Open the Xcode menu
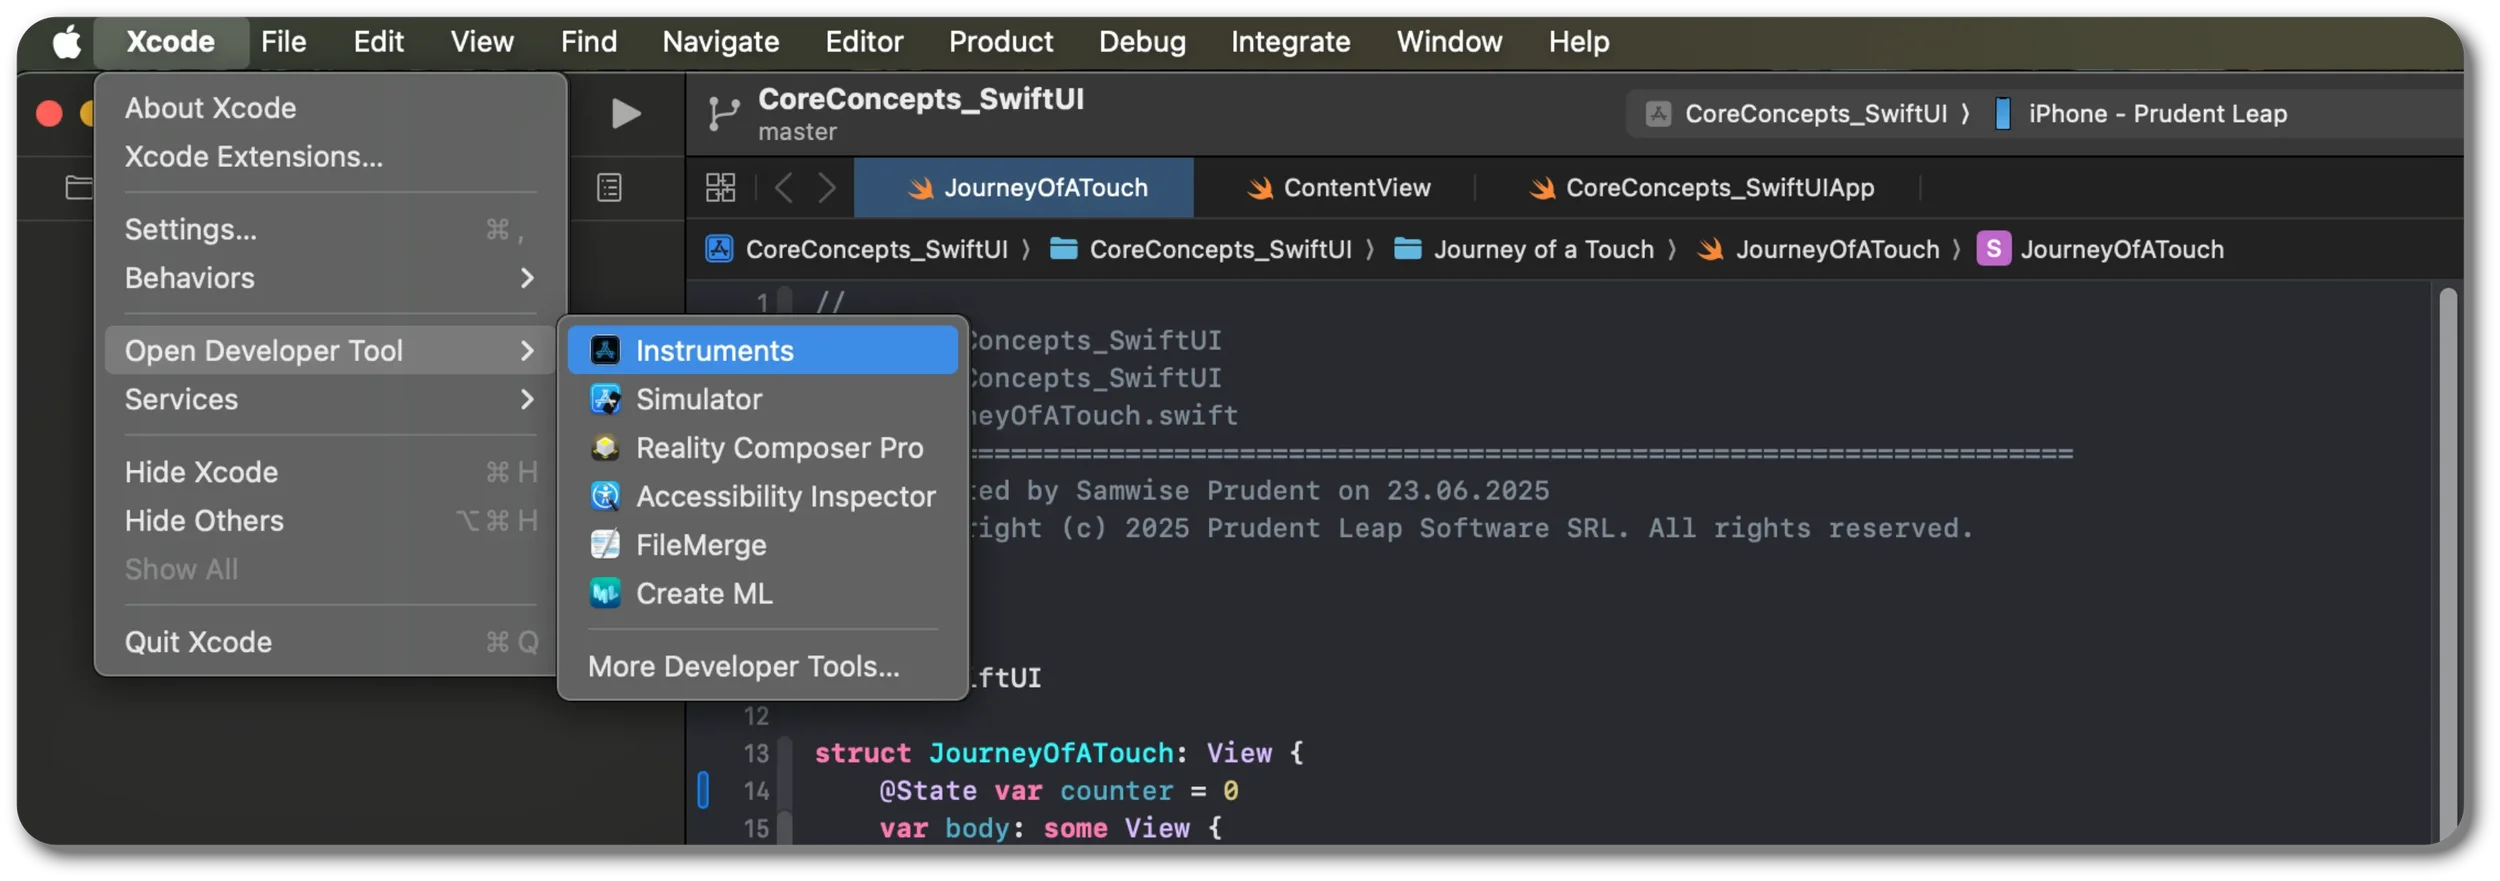2500x881 pixels. click(x=170, y=42)
